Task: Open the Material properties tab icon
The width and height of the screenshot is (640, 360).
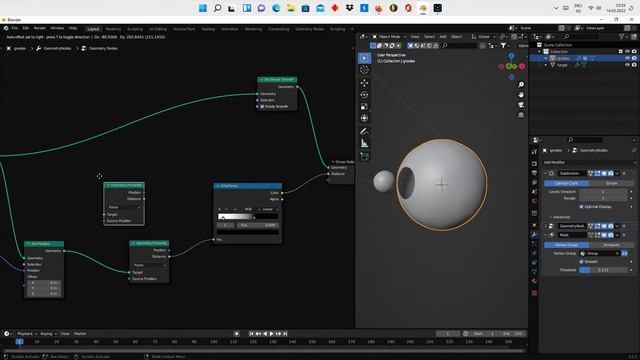Action: (x=534, y=281)
